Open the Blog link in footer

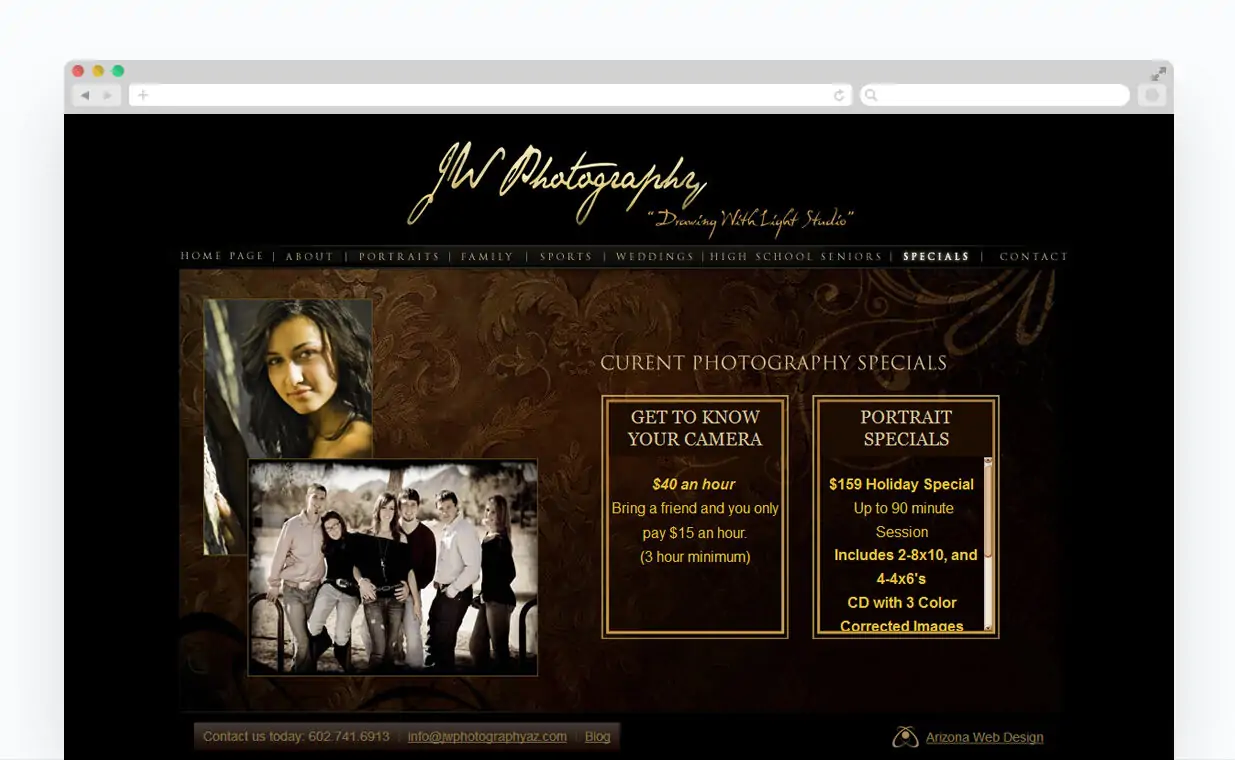point(597,737)
